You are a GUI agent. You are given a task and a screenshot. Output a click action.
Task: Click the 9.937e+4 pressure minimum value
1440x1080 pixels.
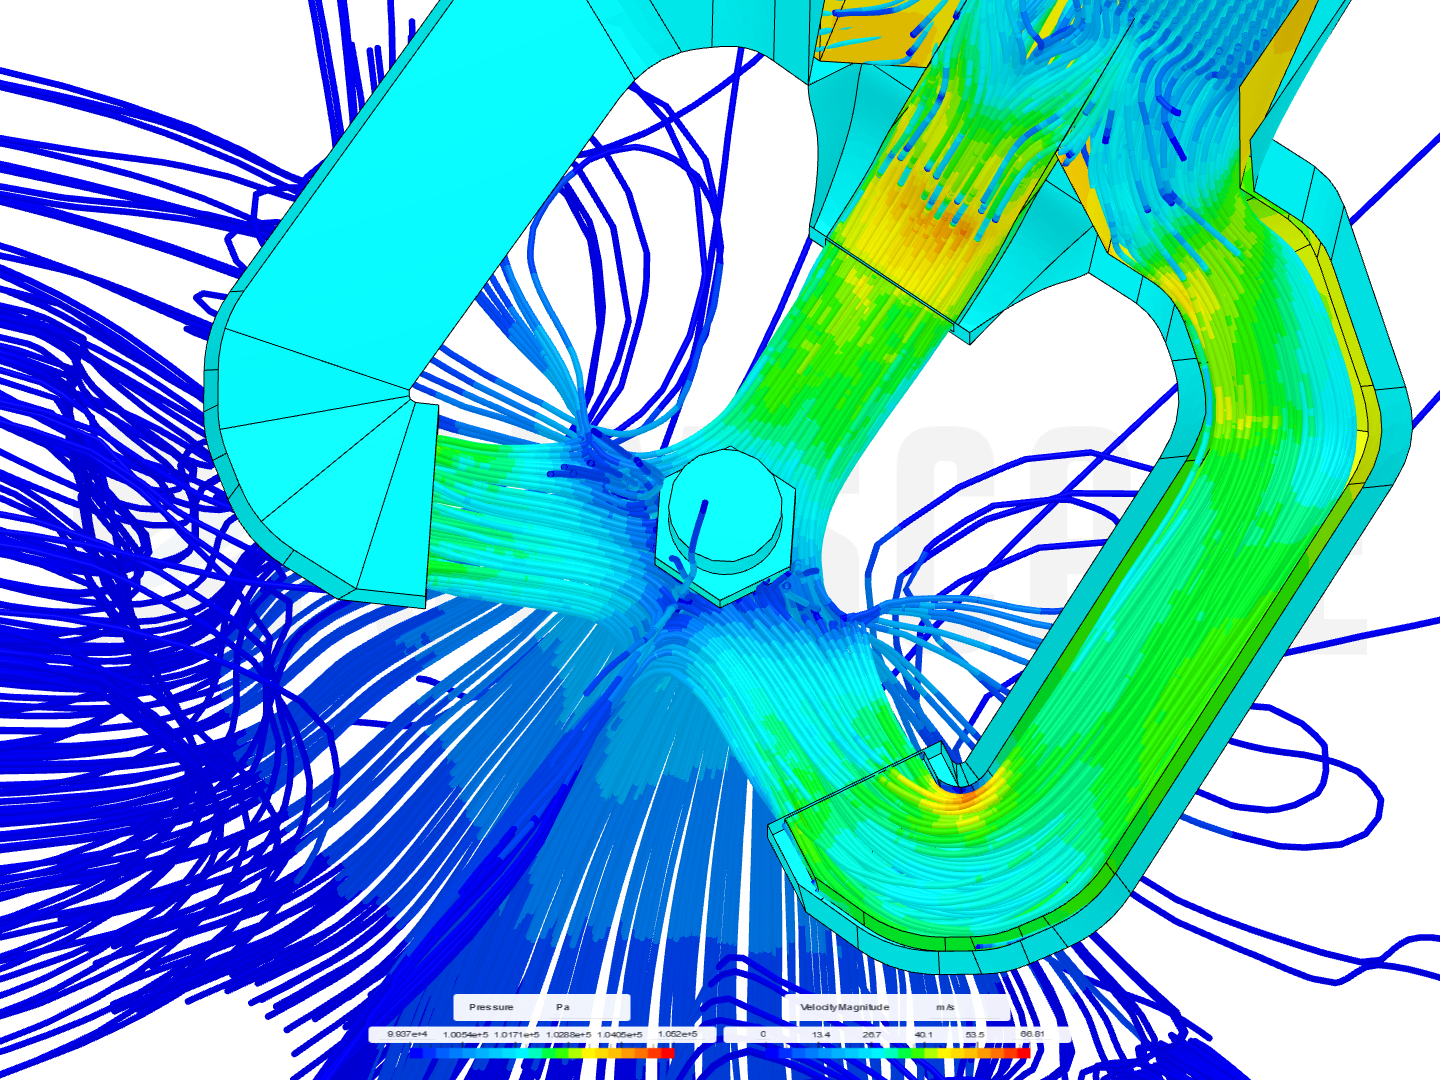click(408, 1034)
